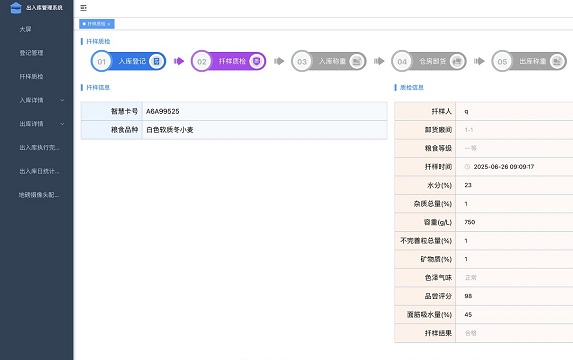Expand the 入库详情 sidebar menu

(x=37, y=100)
